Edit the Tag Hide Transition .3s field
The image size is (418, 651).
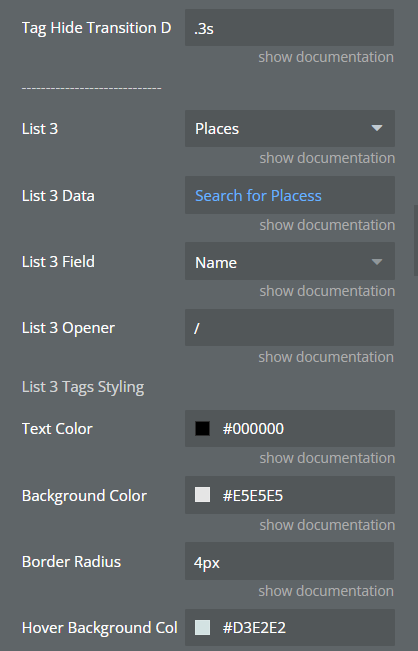[289, 28]
